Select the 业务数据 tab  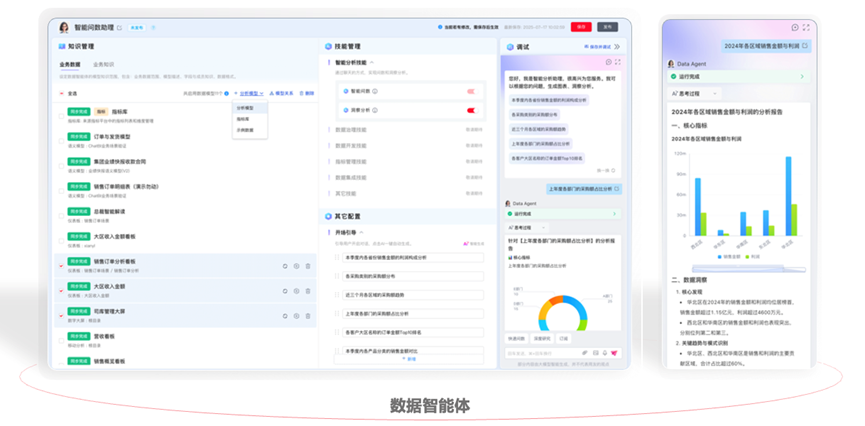70,65
